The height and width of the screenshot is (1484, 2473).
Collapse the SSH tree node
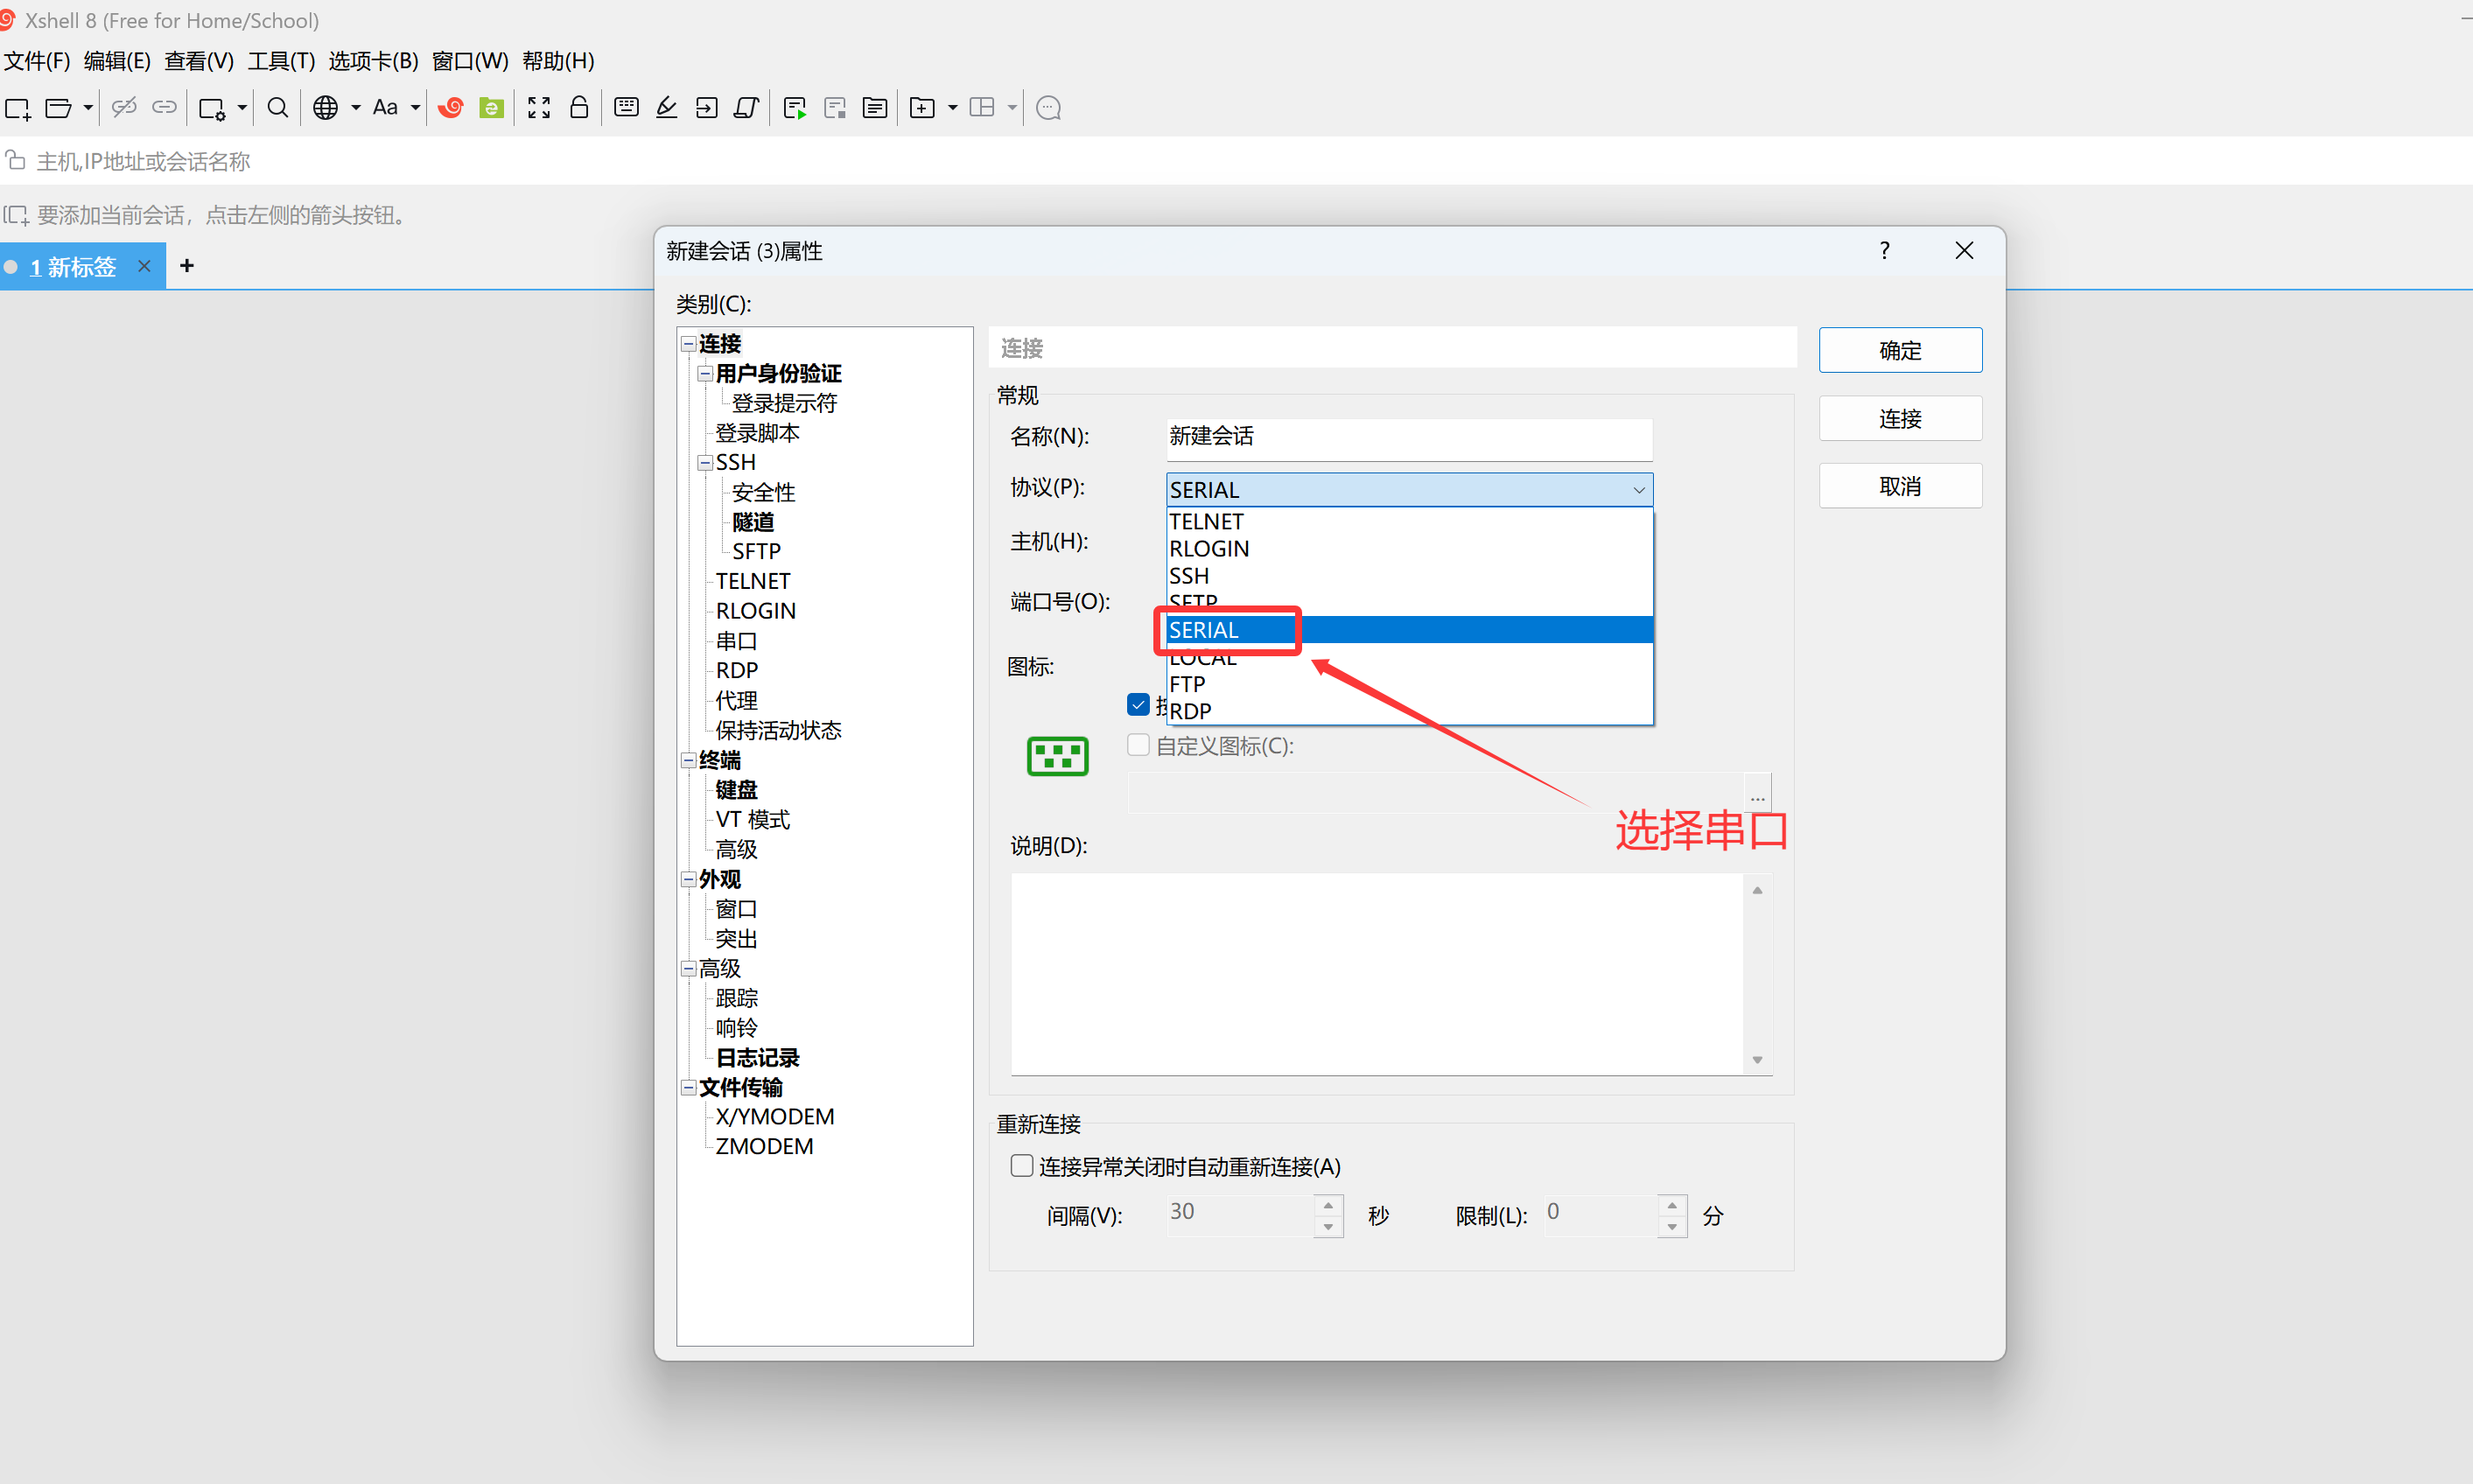(705, 463)
